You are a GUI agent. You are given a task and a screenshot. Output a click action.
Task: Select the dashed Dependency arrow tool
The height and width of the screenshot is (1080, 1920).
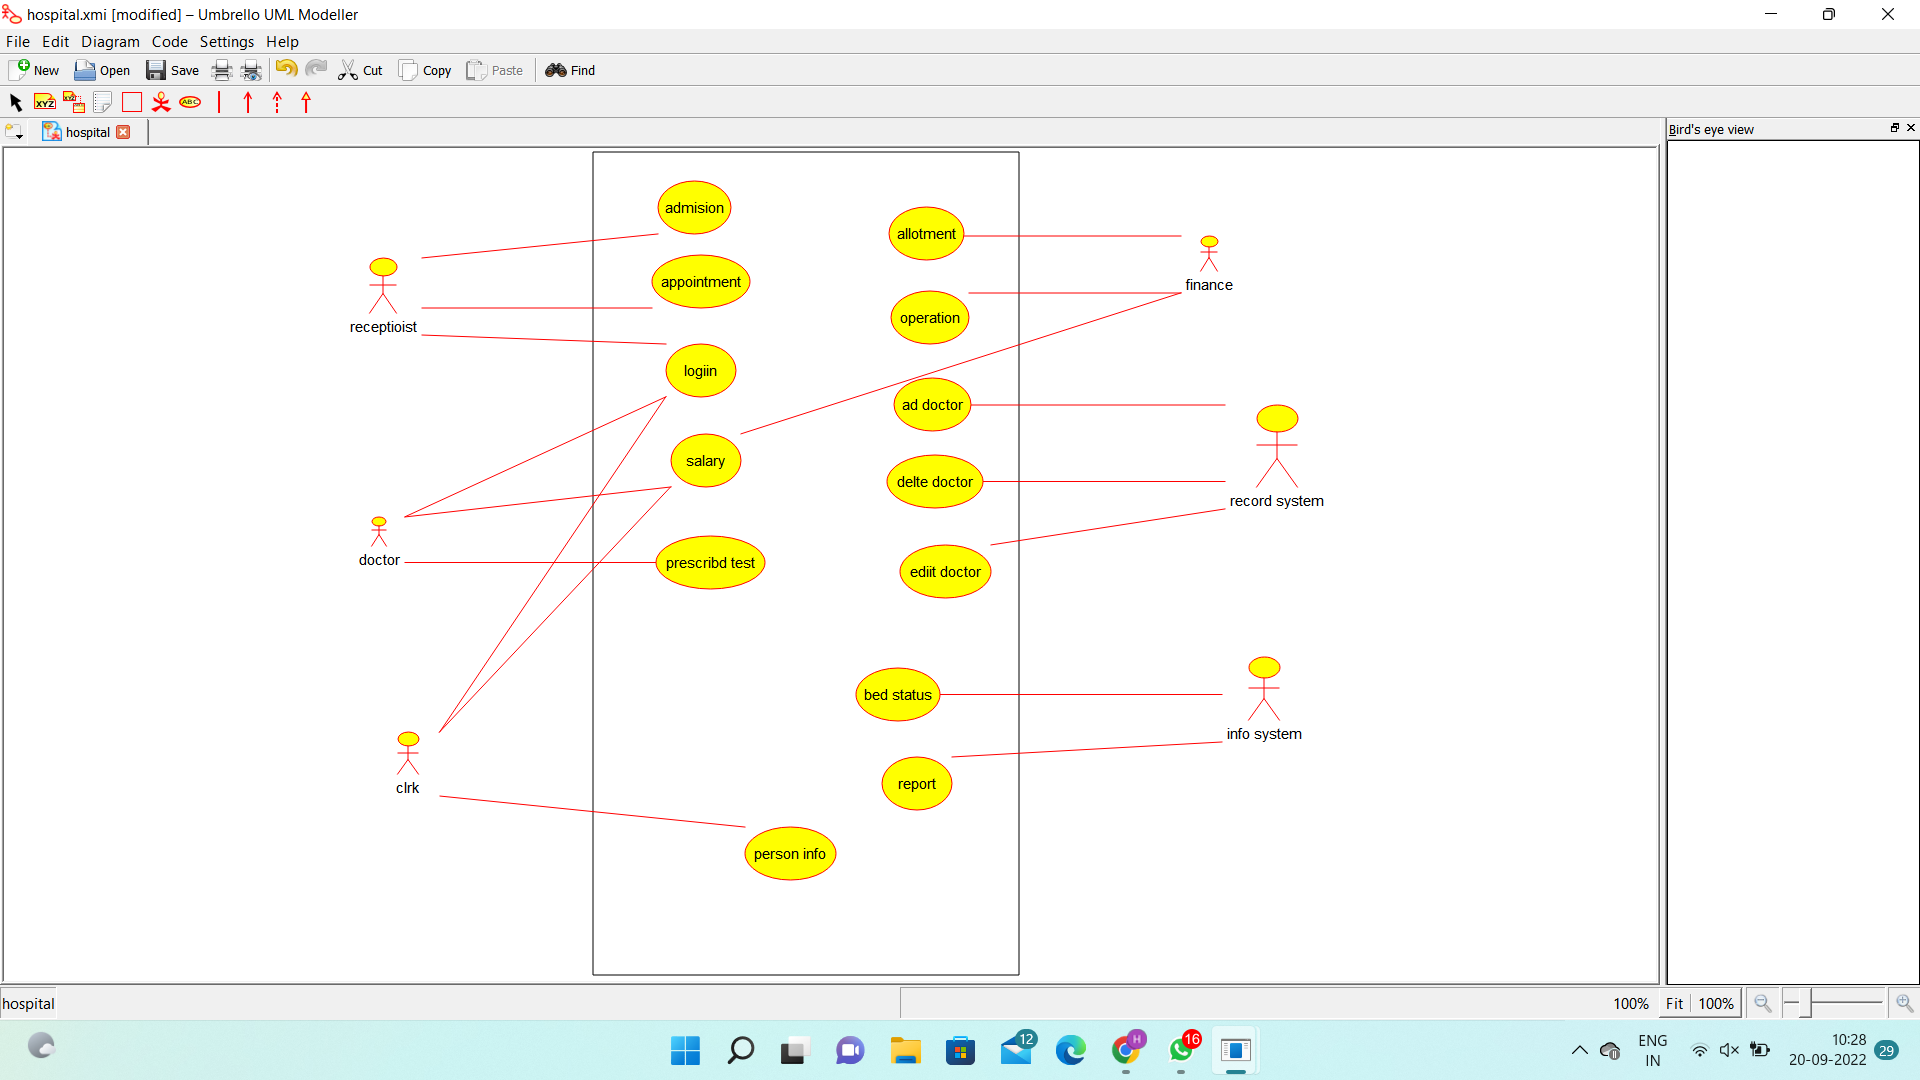coord(277,102)
